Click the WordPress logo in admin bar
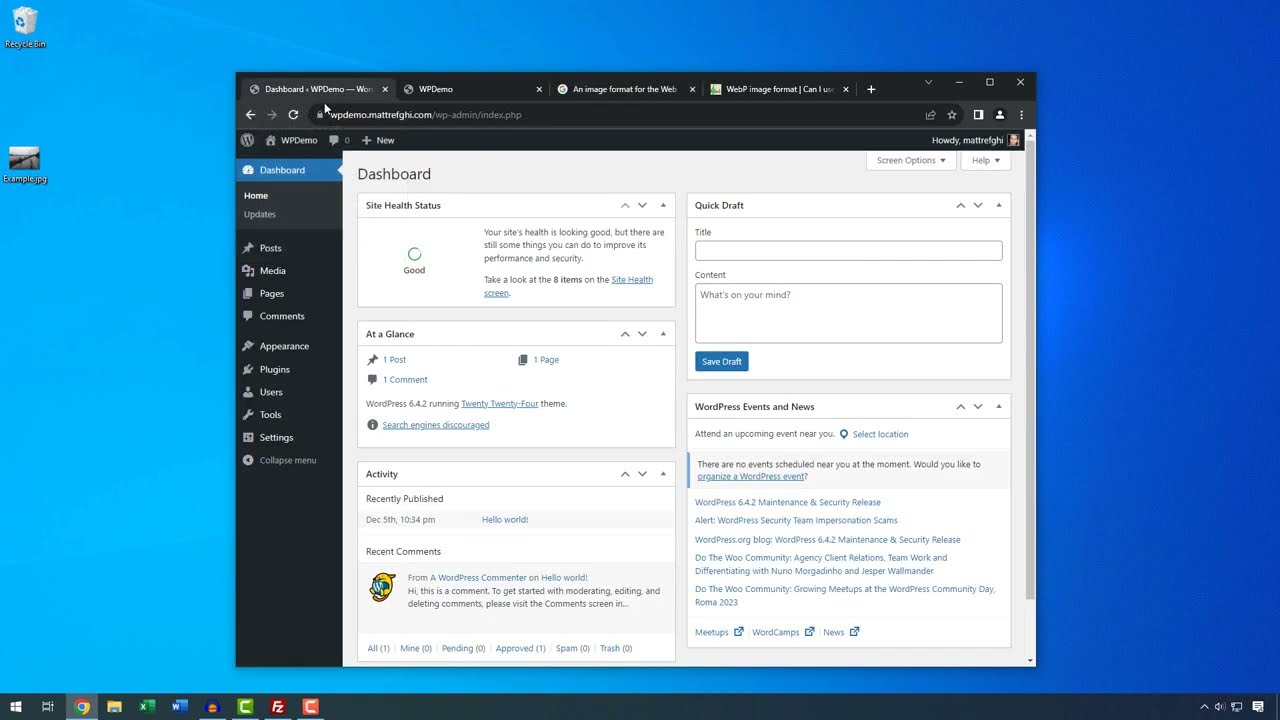 click(x=247, y=140)
